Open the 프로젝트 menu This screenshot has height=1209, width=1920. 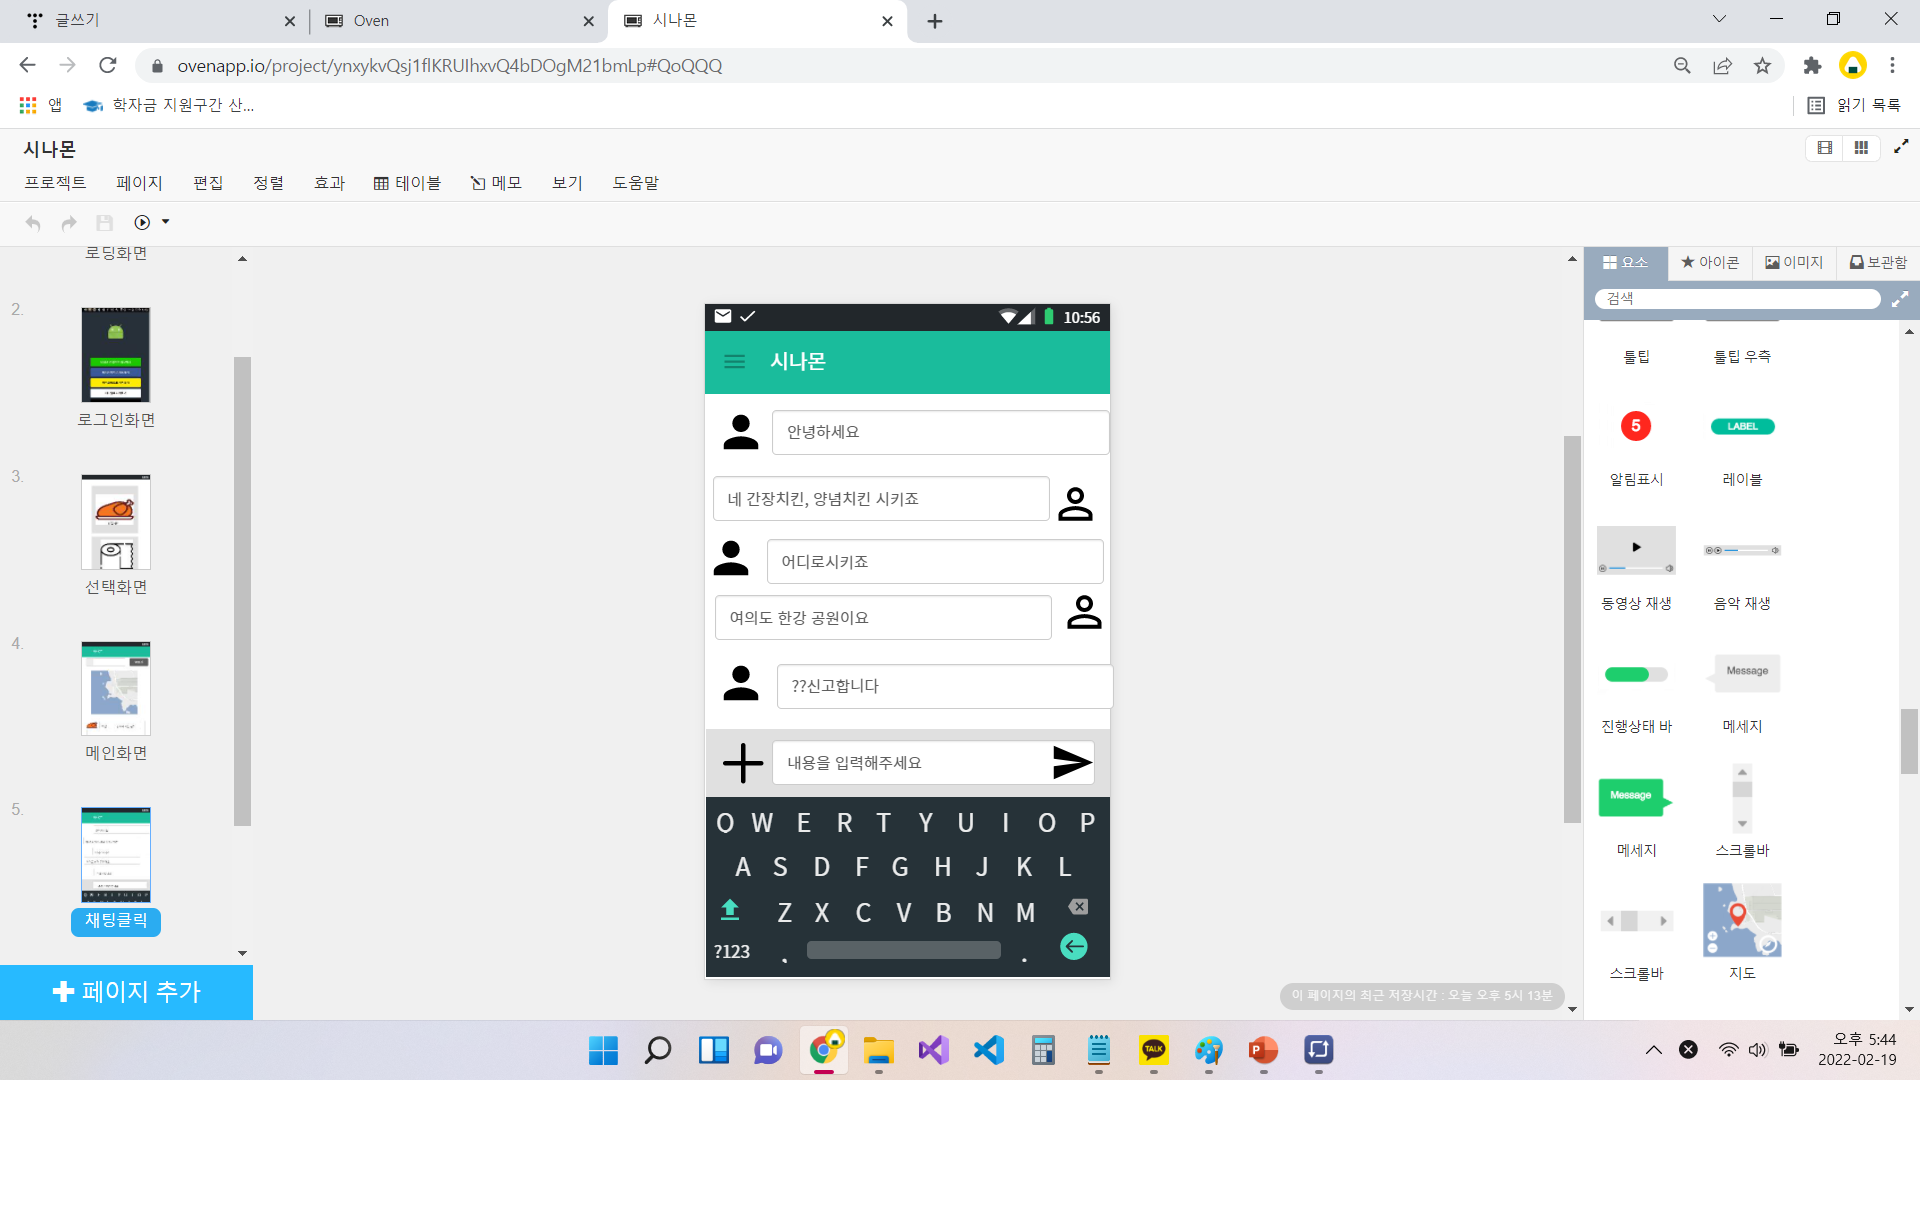tap(55, 183)
